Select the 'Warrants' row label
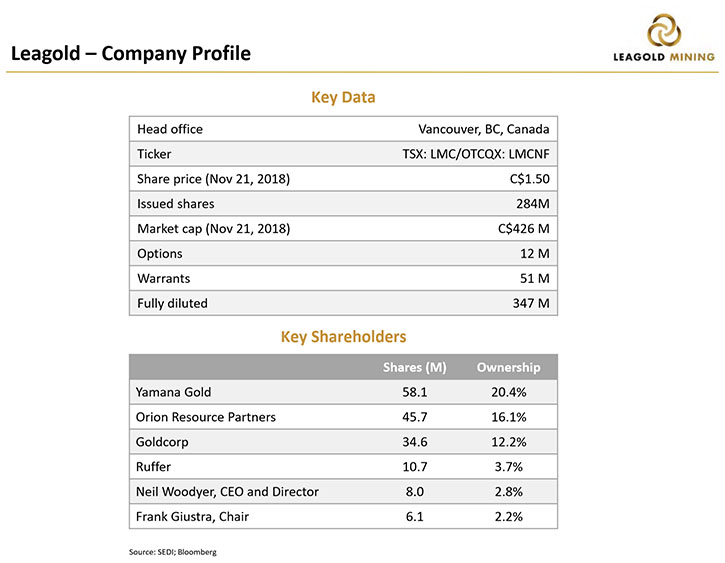 click(x=164, y=279)
